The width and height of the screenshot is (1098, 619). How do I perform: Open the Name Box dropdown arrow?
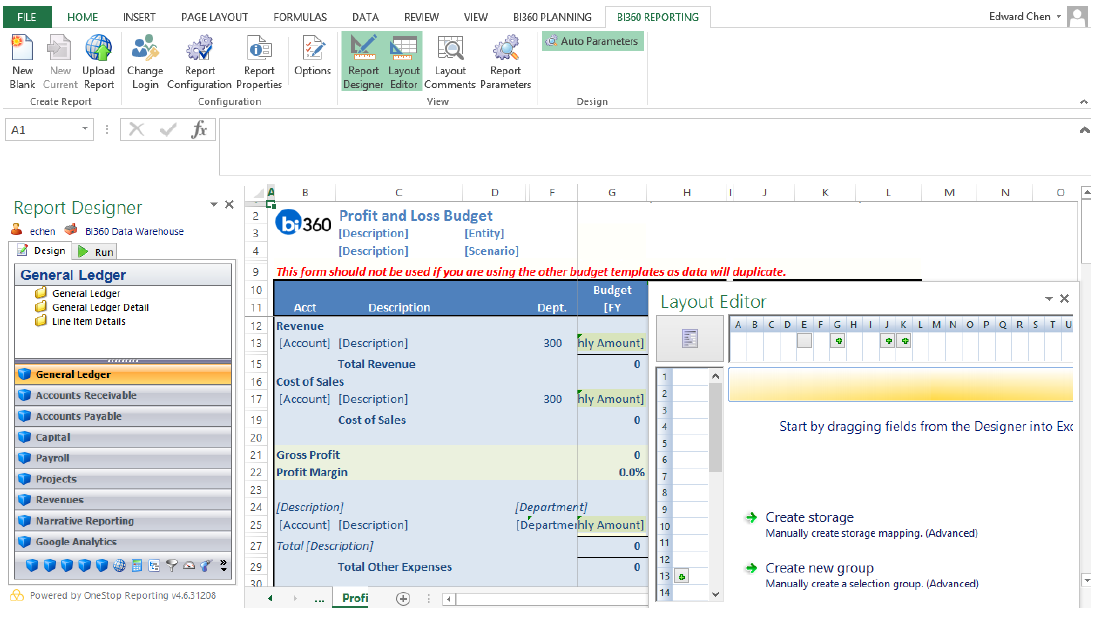click(85, 129)
